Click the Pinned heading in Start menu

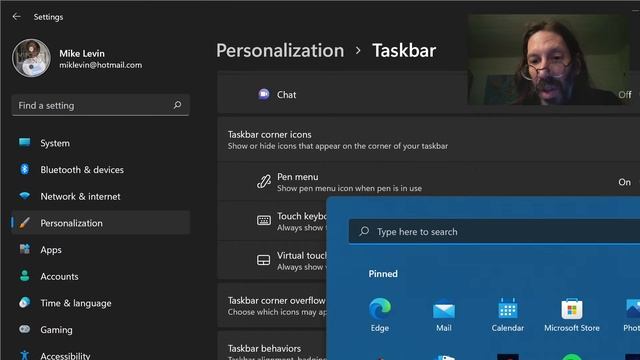pyautogui.click(x=383, y=273)
